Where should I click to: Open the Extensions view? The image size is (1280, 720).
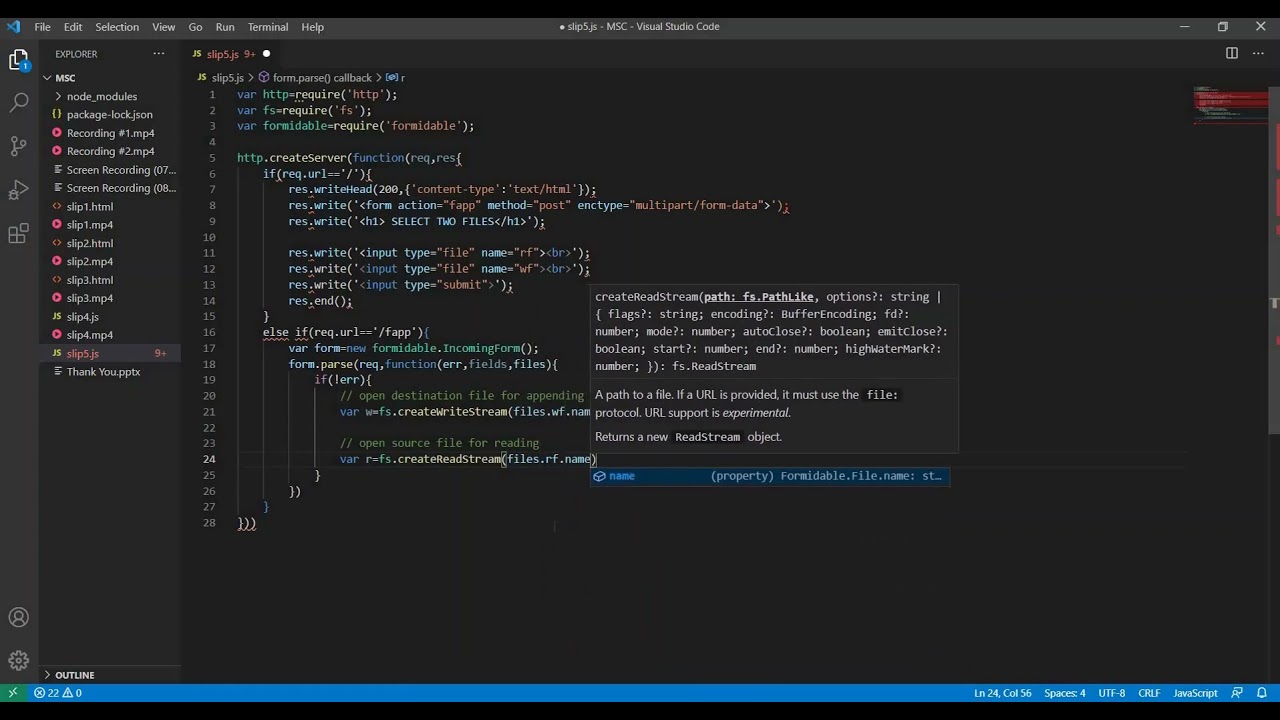tap(19, 234)
